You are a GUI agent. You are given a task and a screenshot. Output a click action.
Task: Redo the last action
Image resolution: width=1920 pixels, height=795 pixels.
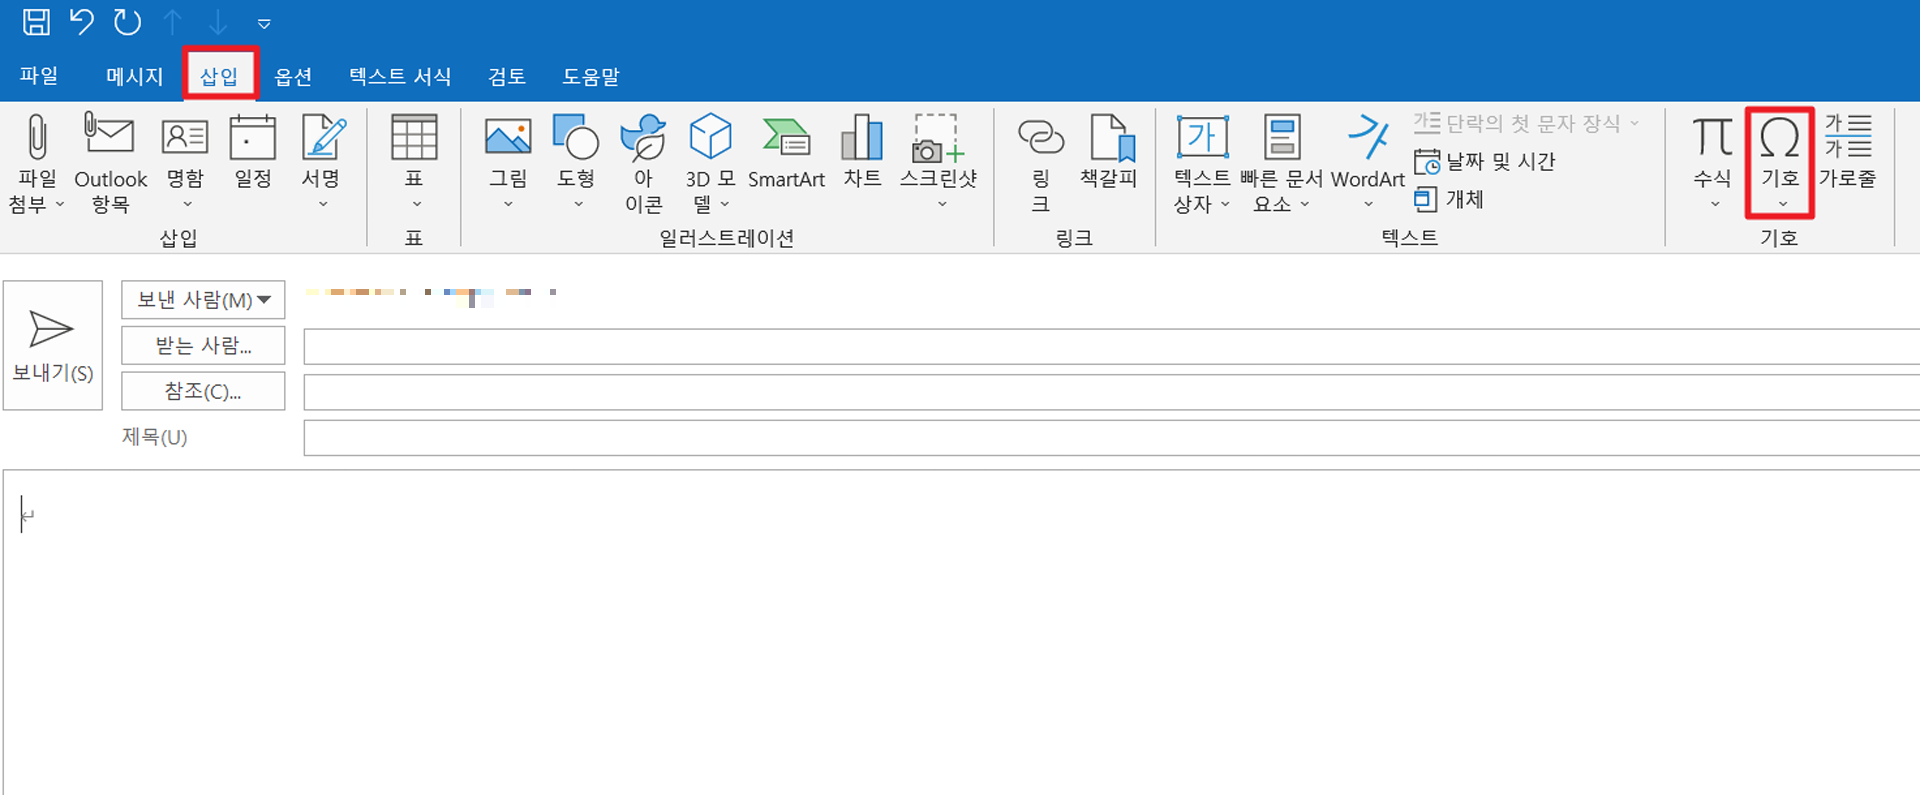[127, 22]
